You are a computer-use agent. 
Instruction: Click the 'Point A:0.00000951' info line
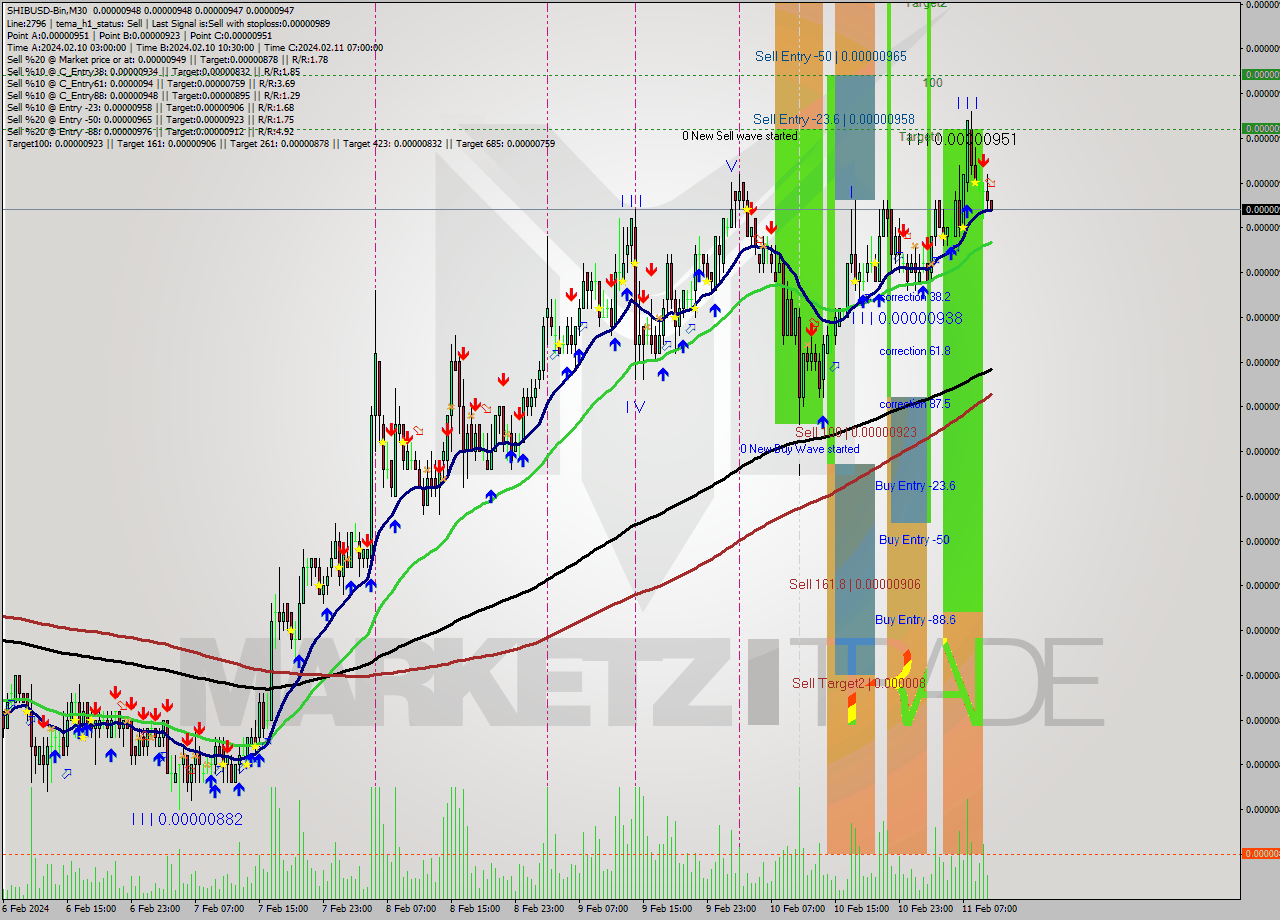pyautogui.click(x=139, y=35)
